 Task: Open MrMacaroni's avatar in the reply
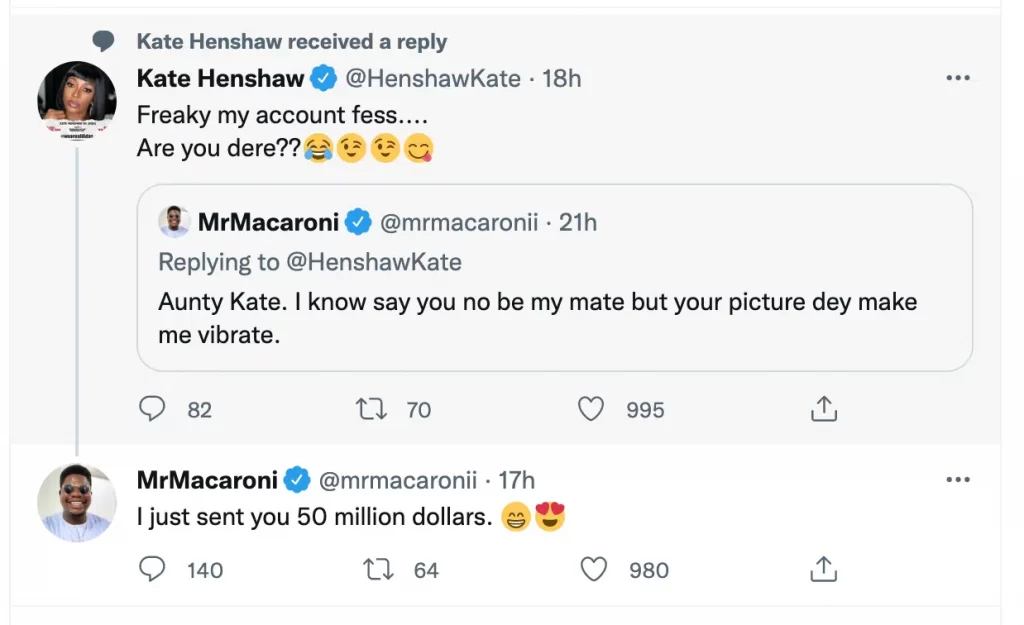click(x=77, y=502)
